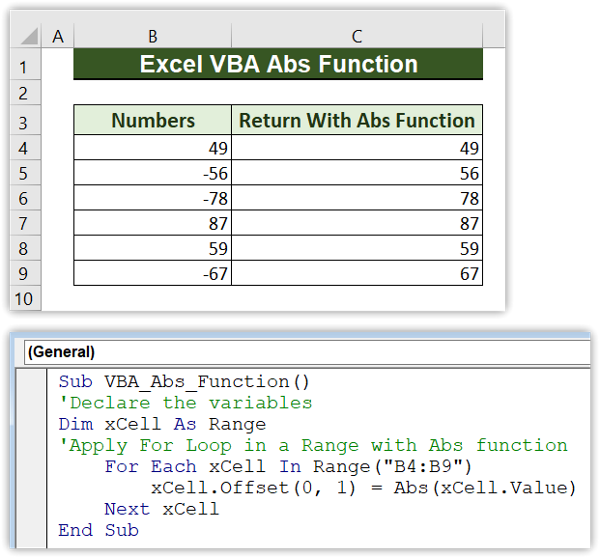Click the Numbers header cell
This screenshot has height=558, width=600.
tap(153, 120)
